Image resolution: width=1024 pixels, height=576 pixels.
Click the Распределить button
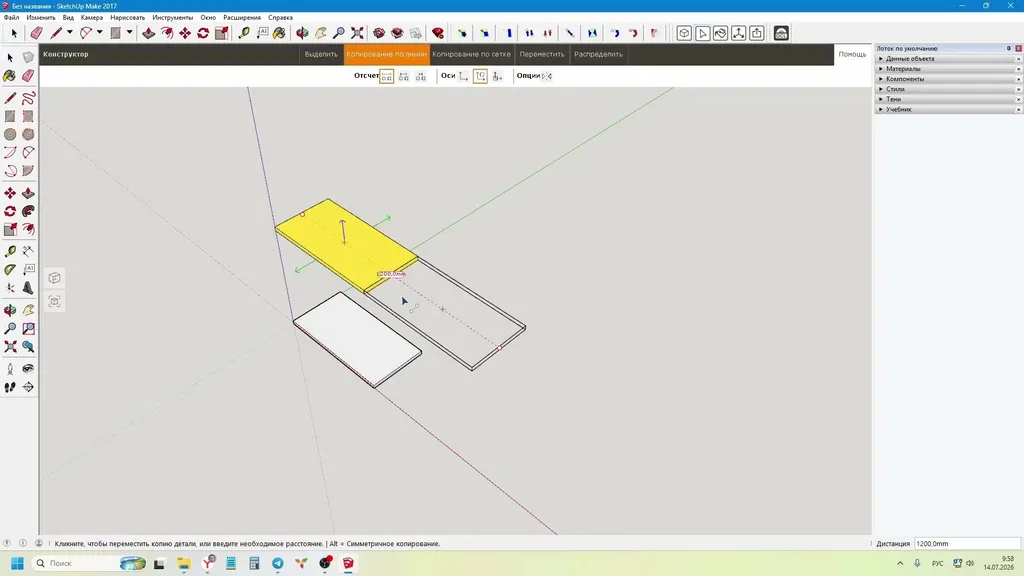point(598,54)
